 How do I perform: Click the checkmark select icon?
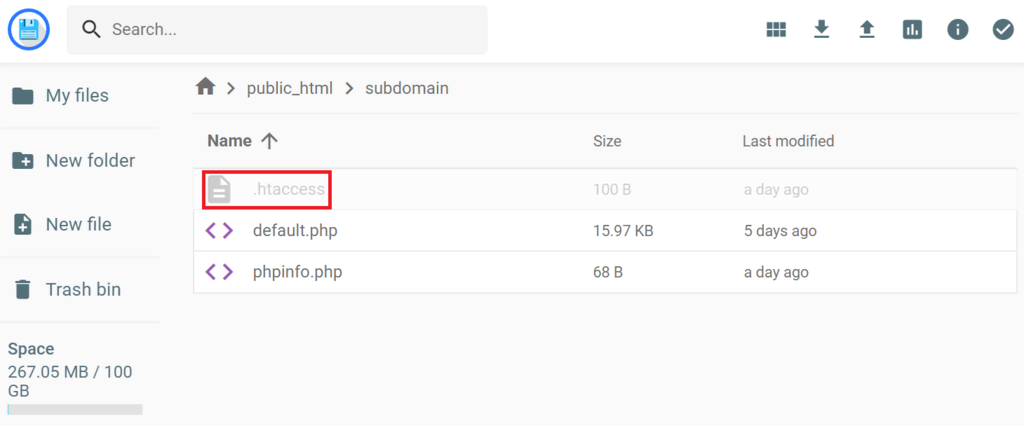tap(1002, 29)
